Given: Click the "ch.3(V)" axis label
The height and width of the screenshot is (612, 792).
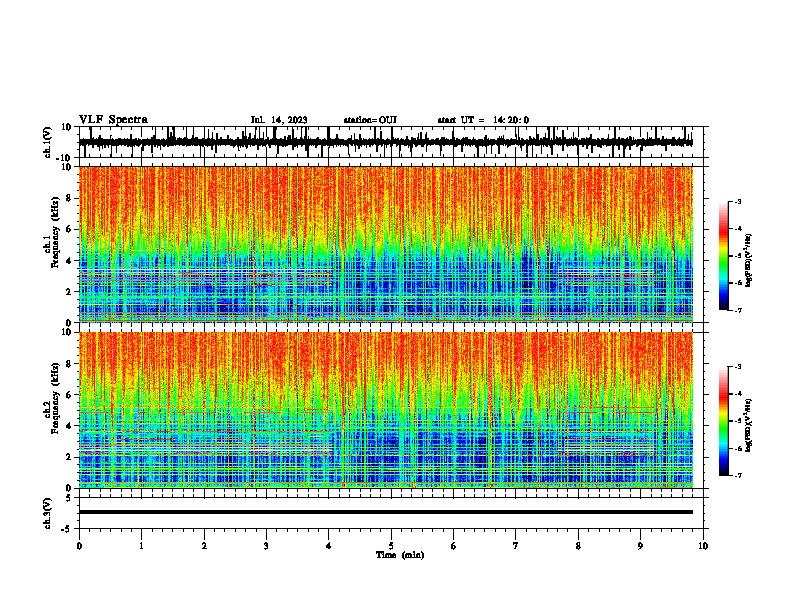Looking at the screenshot, I should point(48,513).
